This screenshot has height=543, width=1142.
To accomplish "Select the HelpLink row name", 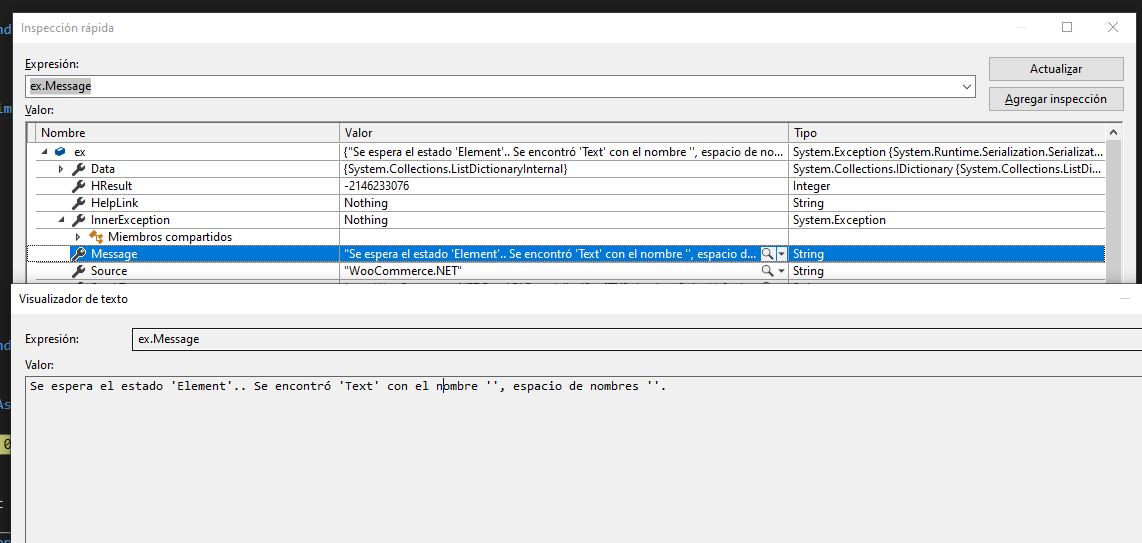I will click(x=114, y=203).
